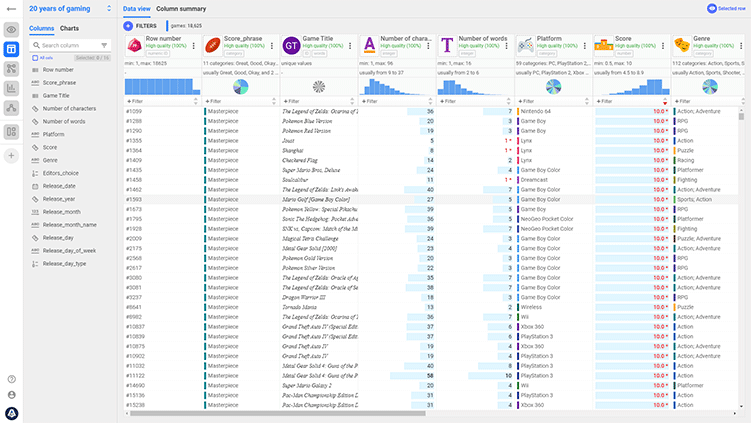Screen dimensions: 751x423
Task: Click the Search column input field
Action: pyautogui.click(x=70, y=45)
